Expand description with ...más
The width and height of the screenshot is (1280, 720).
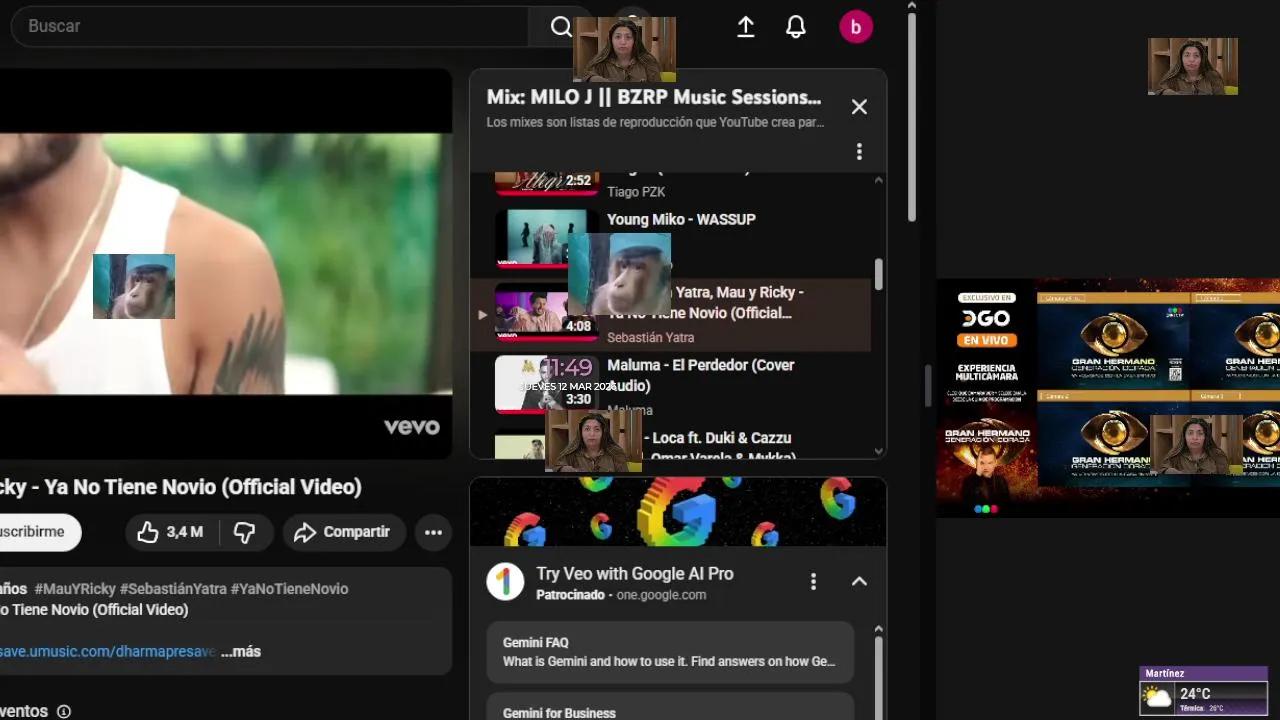(241, 652)
